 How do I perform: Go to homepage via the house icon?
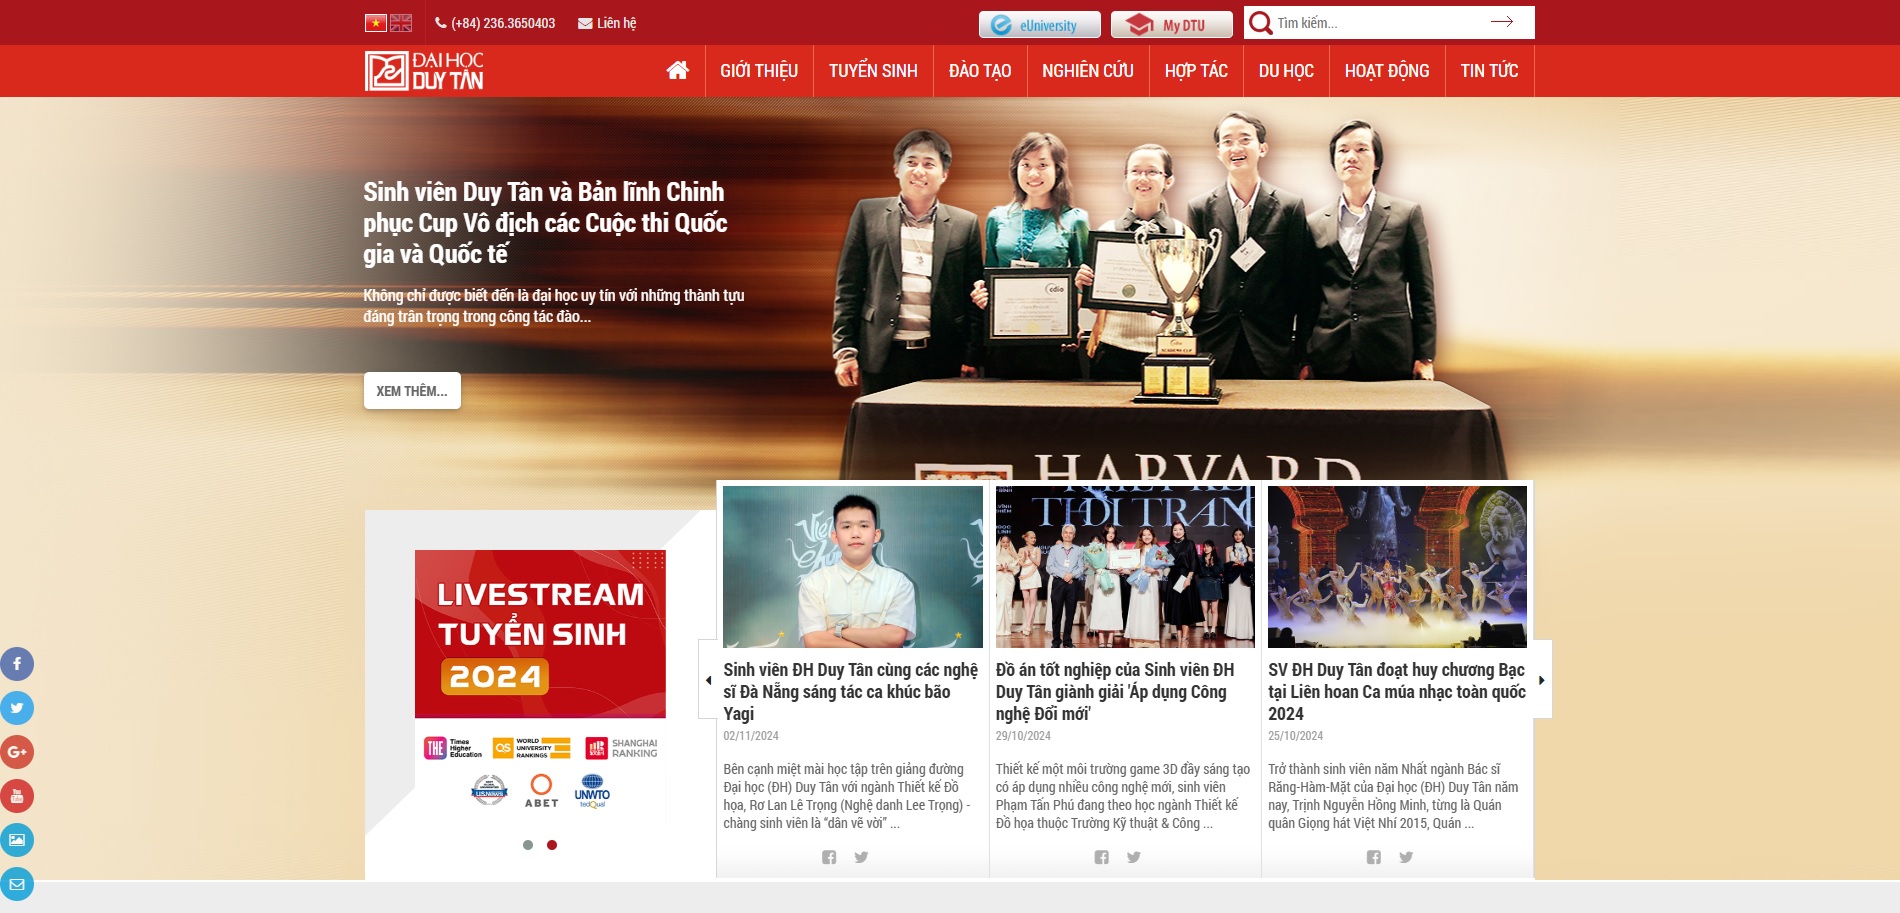tap(678, 70)
